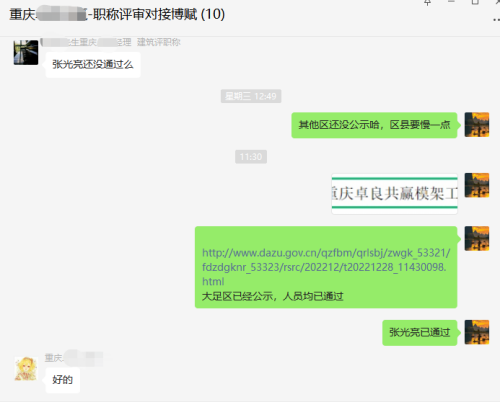Open the chat info three-dots menu
The height and width of the screenshot is (402, 500).
click(x=496, y=20)
